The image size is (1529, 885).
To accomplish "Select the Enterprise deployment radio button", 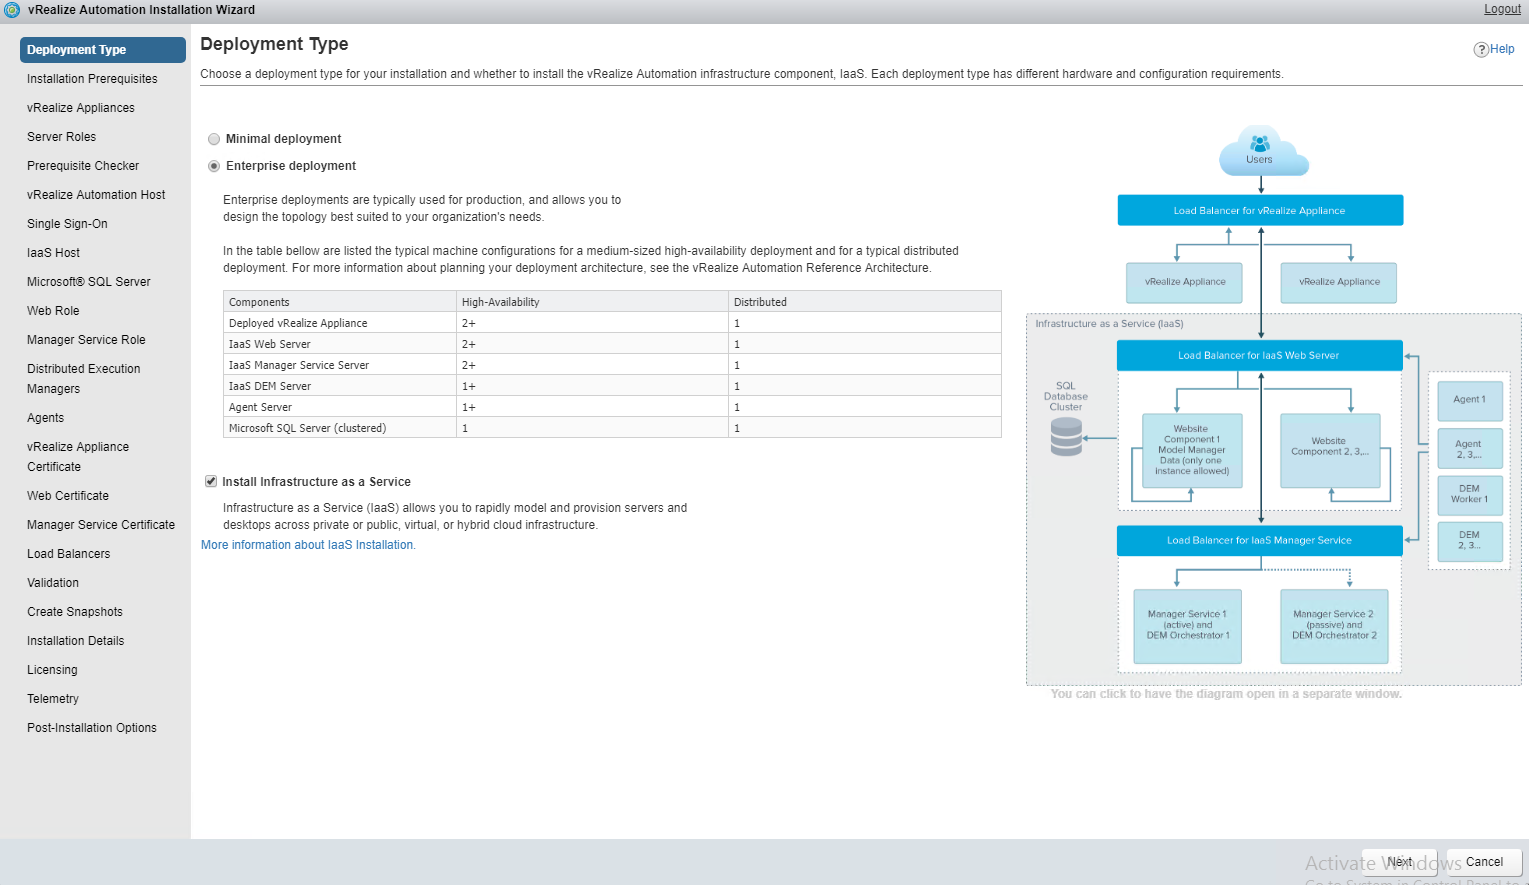I will (214, 166).
